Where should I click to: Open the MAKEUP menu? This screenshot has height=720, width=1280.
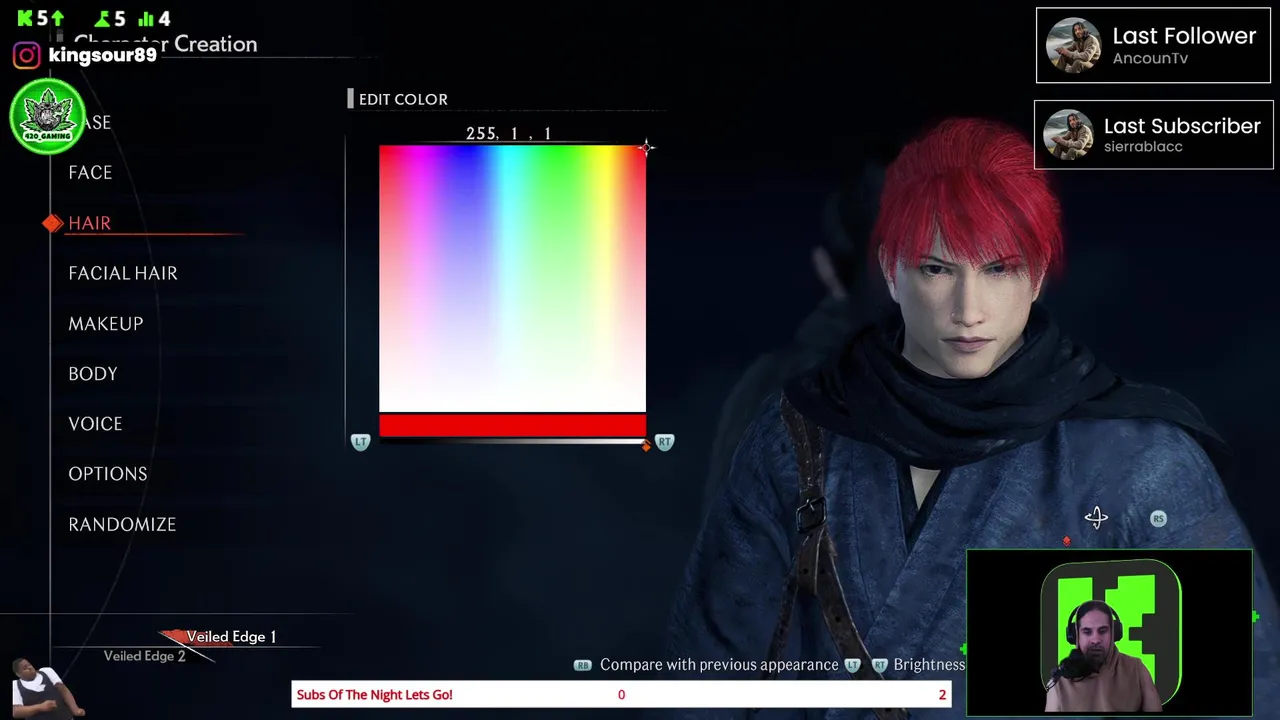(x=106, y=323)
